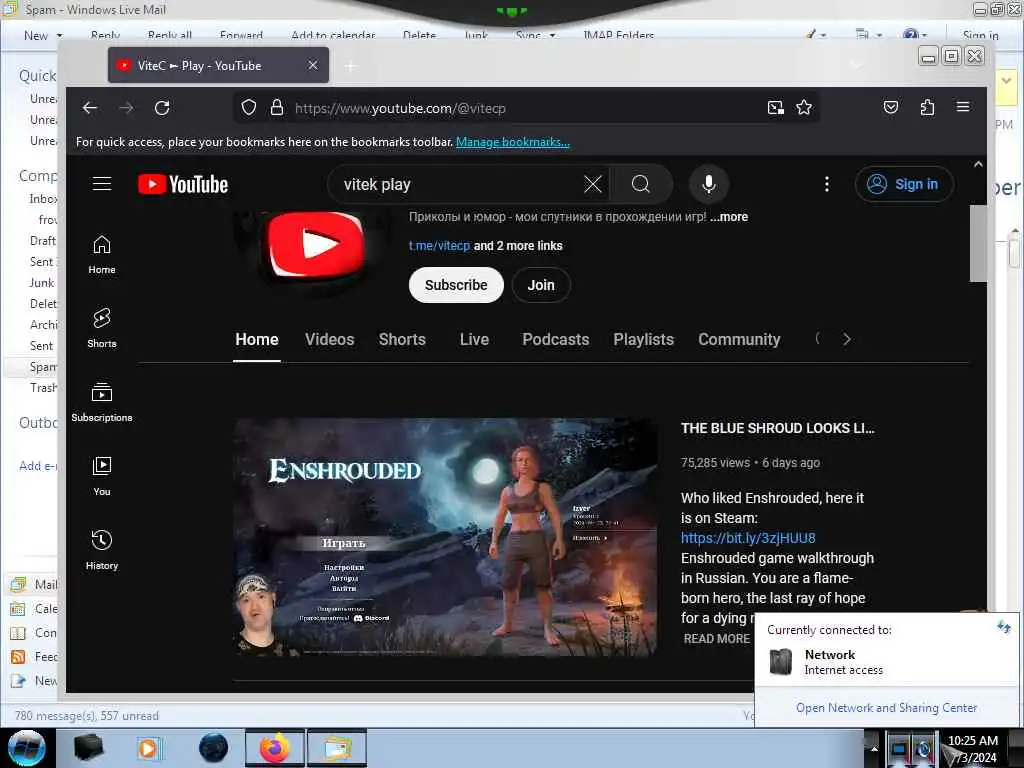Open Subscriptions in YouTube sidebar
1024x768 pixels.
(x=102, y=402)
